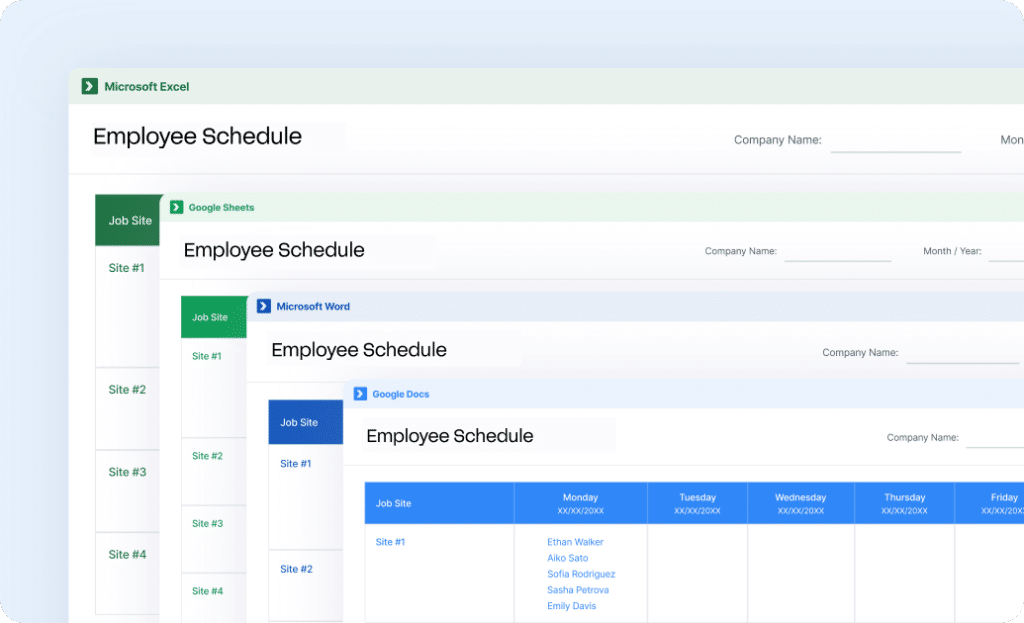This screenshot has height=623, width=1024.
Task: Click the Job Site header in Excel sheet
Action: 129,220
